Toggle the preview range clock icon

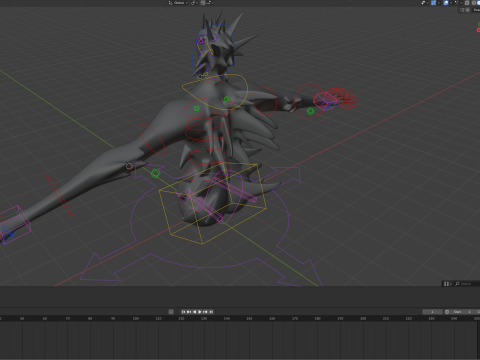pos(447,312)
